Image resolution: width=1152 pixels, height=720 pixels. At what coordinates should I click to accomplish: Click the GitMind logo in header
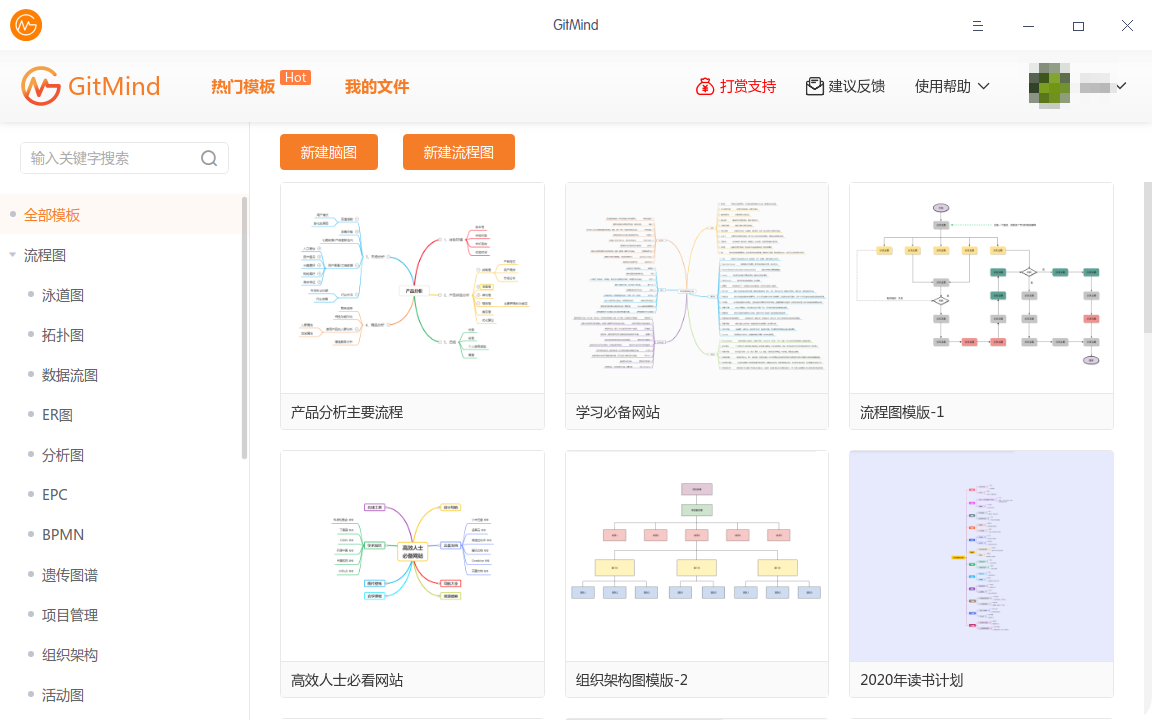[91, 86]
